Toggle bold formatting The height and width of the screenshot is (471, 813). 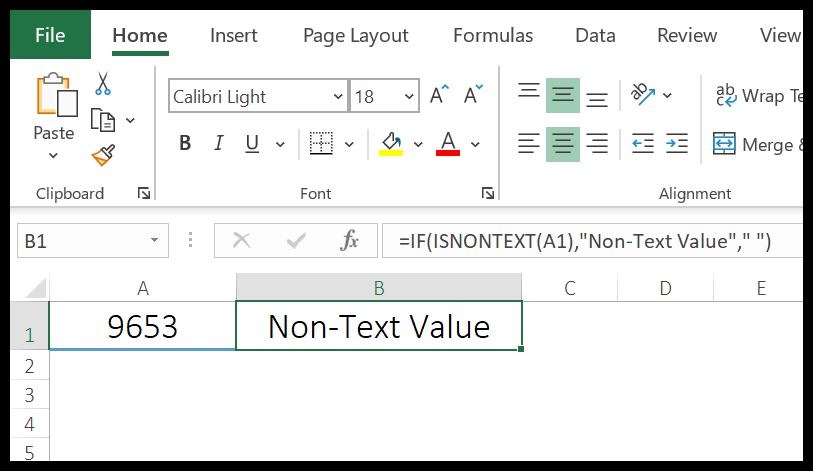pos(185,143)
